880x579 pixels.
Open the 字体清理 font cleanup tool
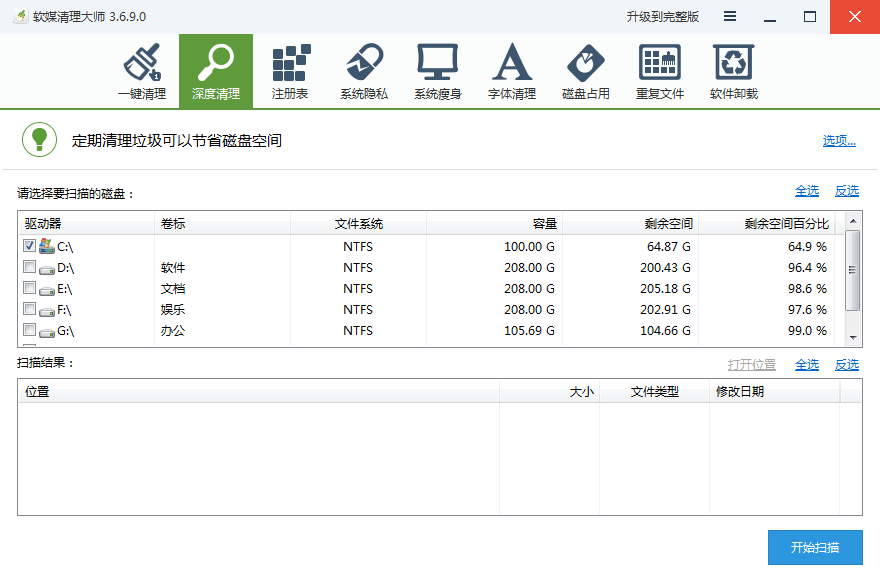[x=512, y=71]
